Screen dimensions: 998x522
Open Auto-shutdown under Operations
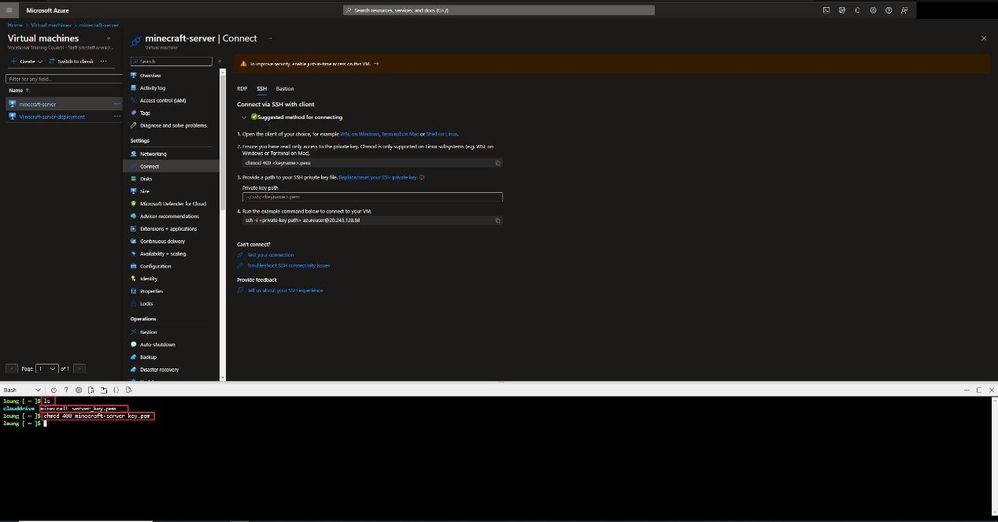pyautogui.click(x=157, y=344)
